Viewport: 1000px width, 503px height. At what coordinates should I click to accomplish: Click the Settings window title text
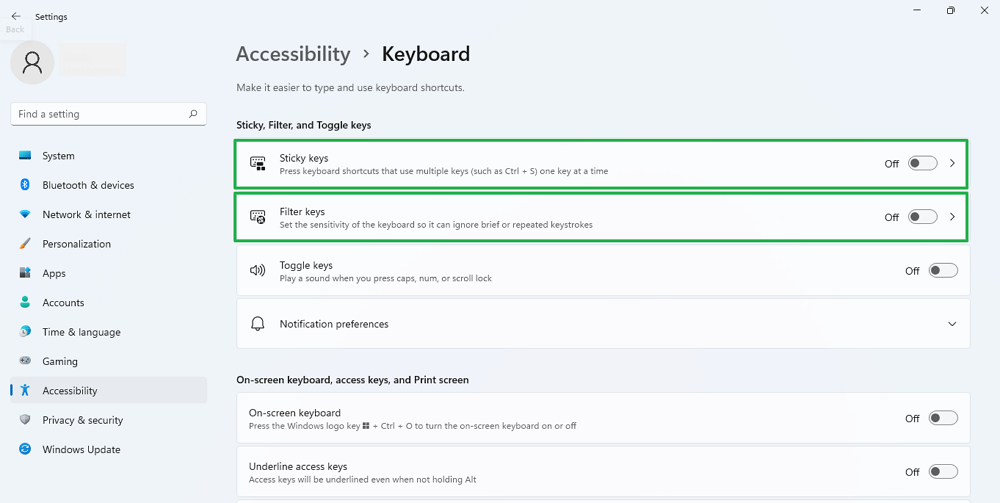tap(51, 17)
